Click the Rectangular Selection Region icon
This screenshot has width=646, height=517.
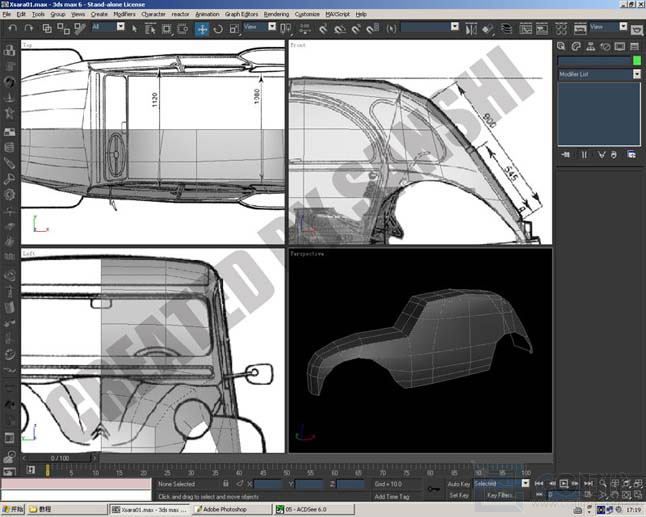point(166,28)
